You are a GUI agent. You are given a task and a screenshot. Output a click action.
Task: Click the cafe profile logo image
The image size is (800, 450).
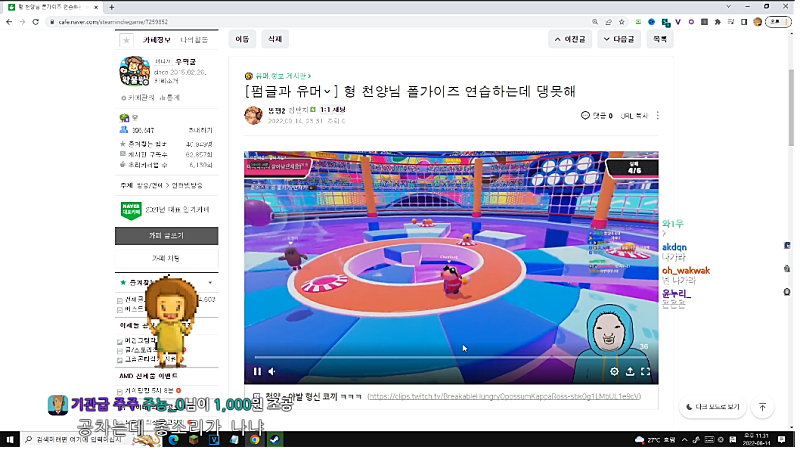(134, 71)
